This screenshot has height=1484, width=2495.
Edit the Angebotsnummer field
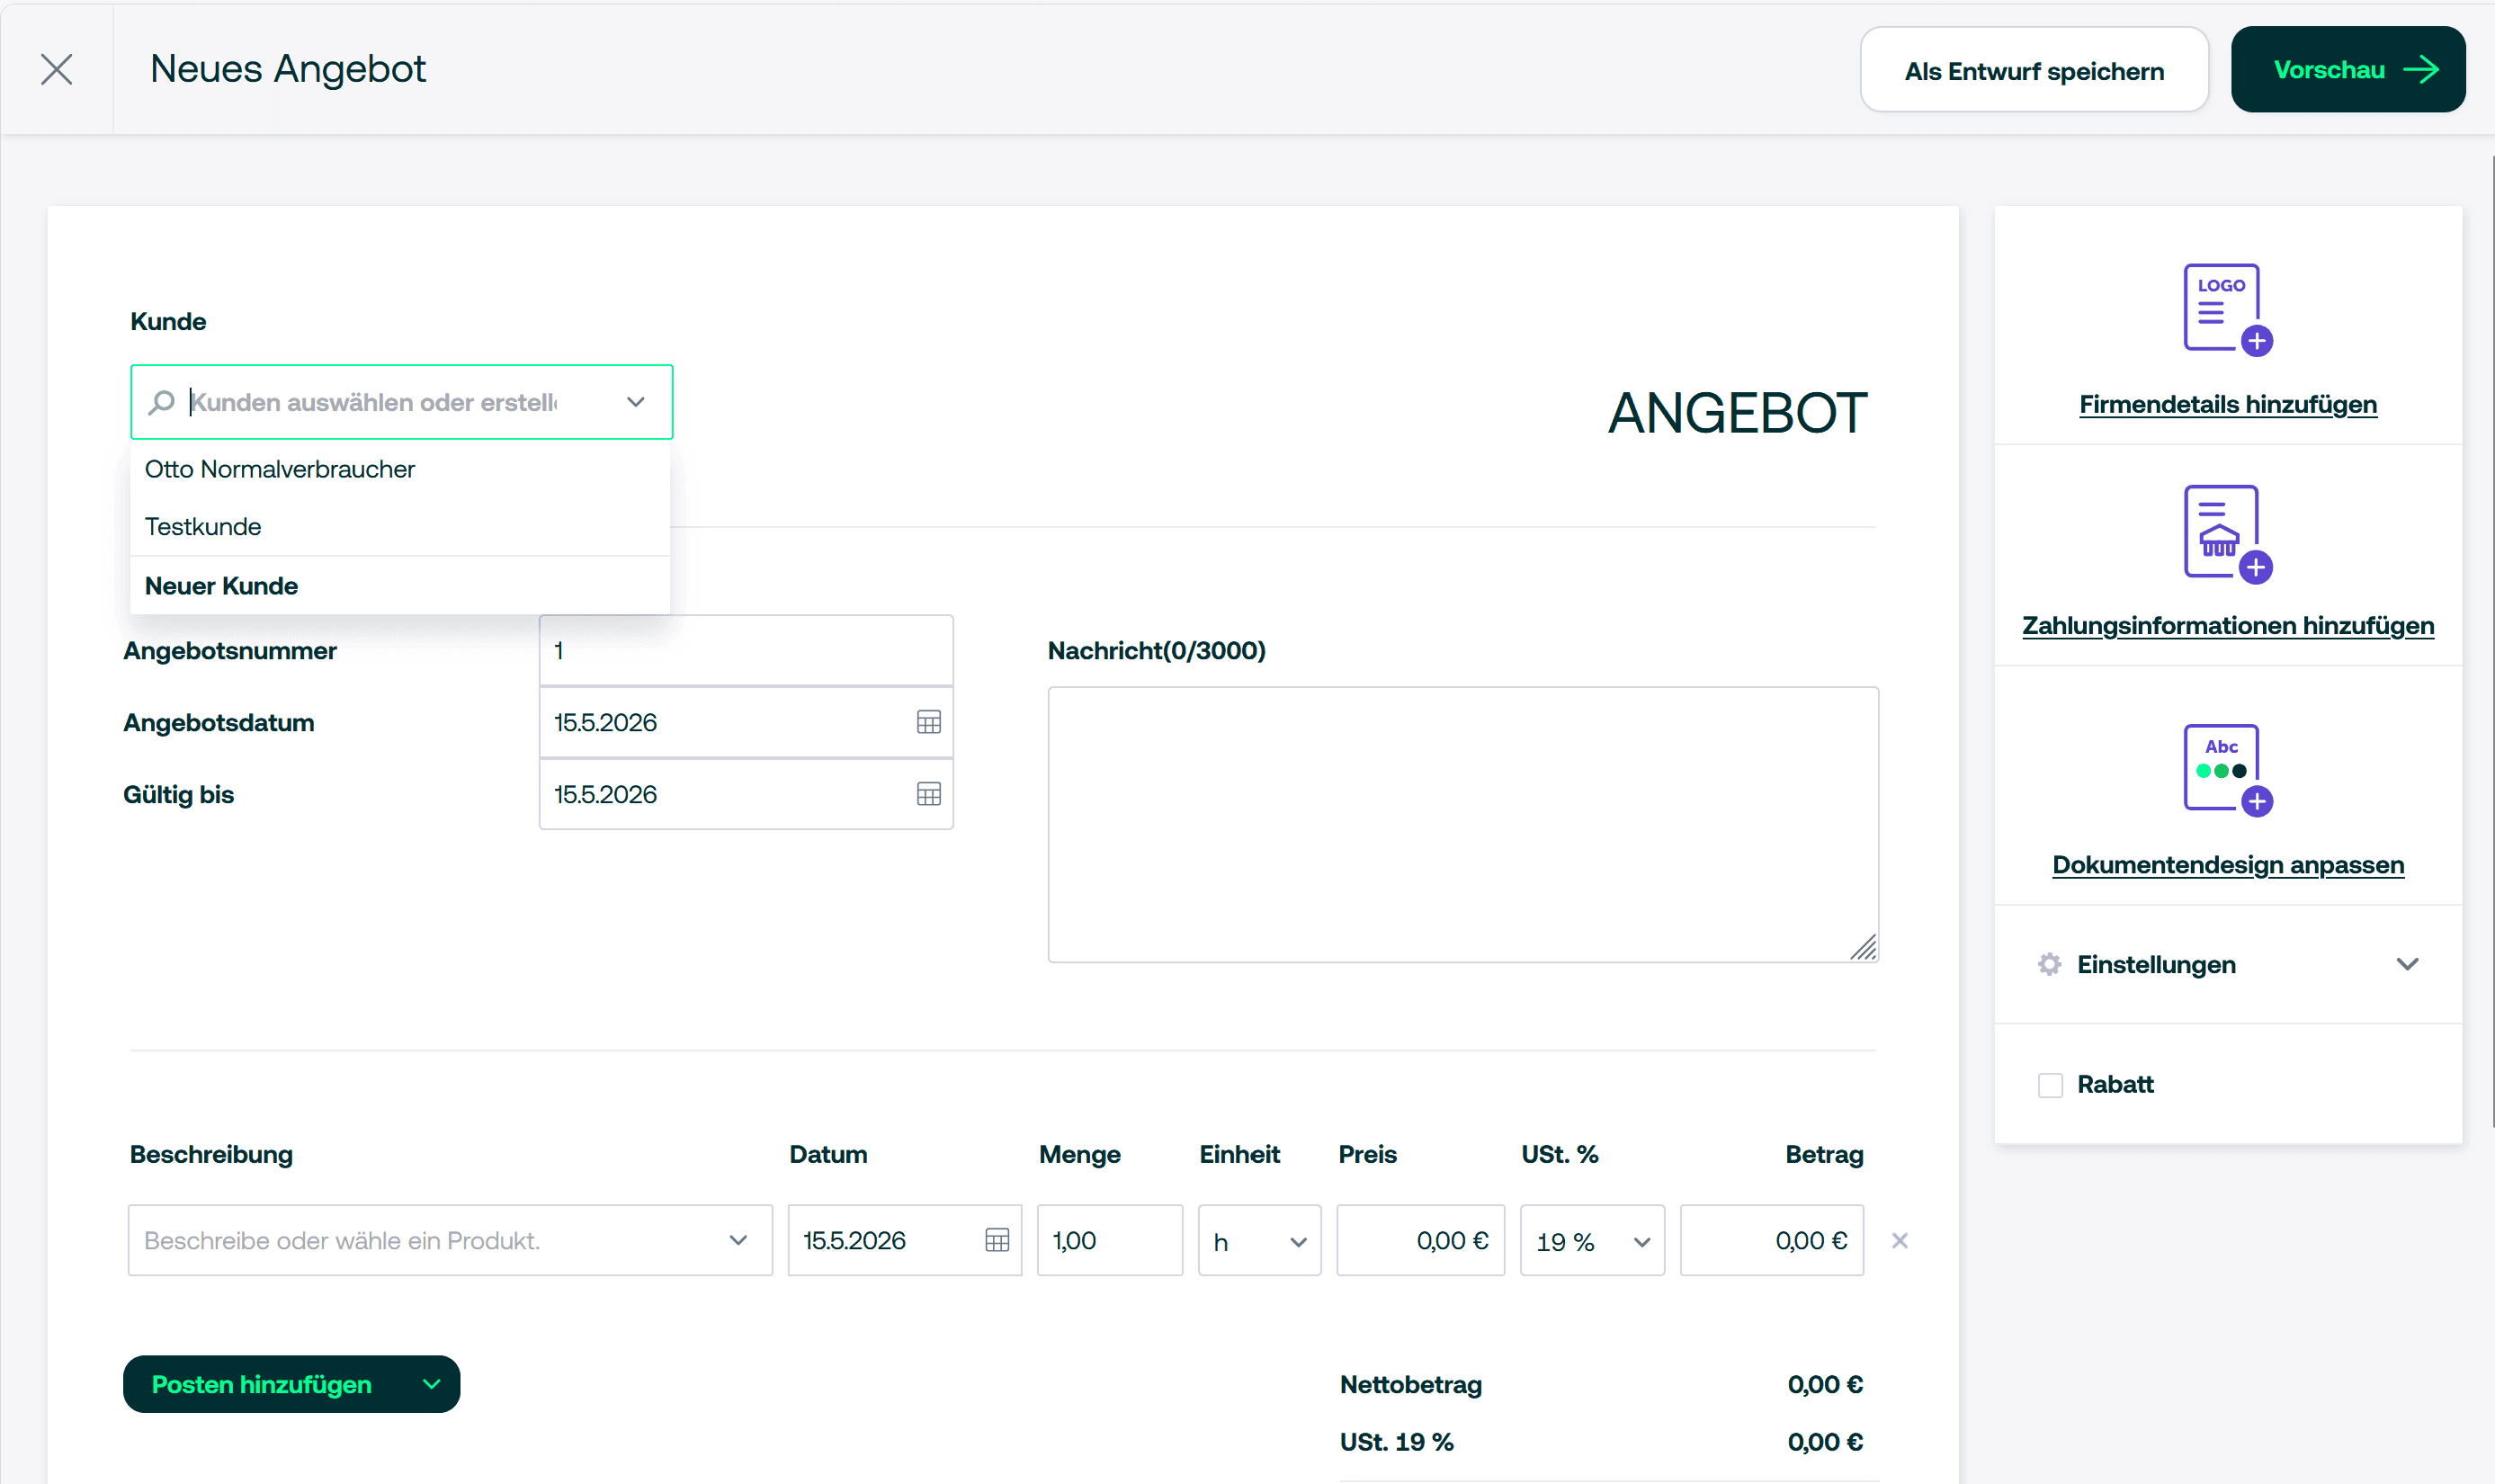click(746, 651)
